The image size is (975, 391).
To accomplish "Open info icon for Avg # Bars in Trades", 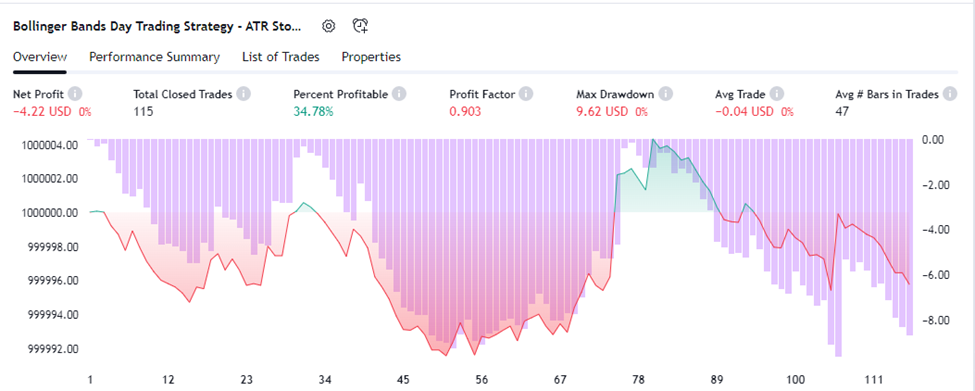I will [x=950, y=94].
